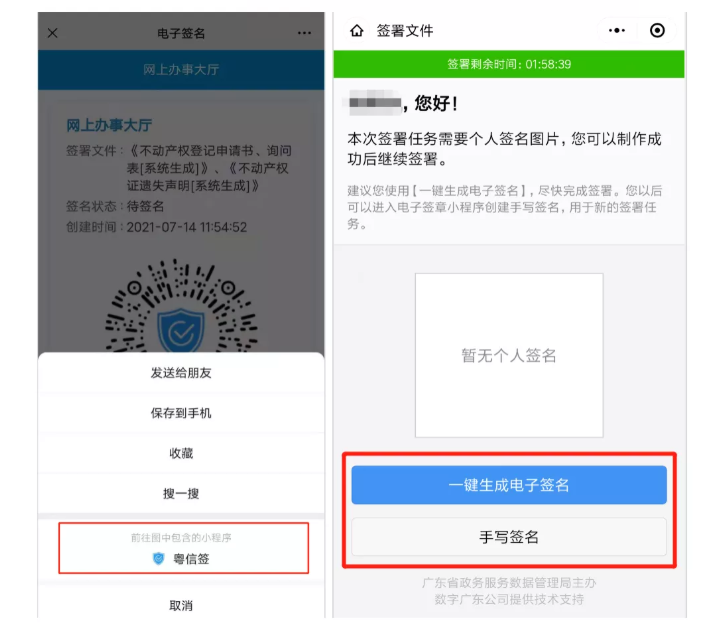Close the 电子签名 page with X icon

tap(53, 33)
